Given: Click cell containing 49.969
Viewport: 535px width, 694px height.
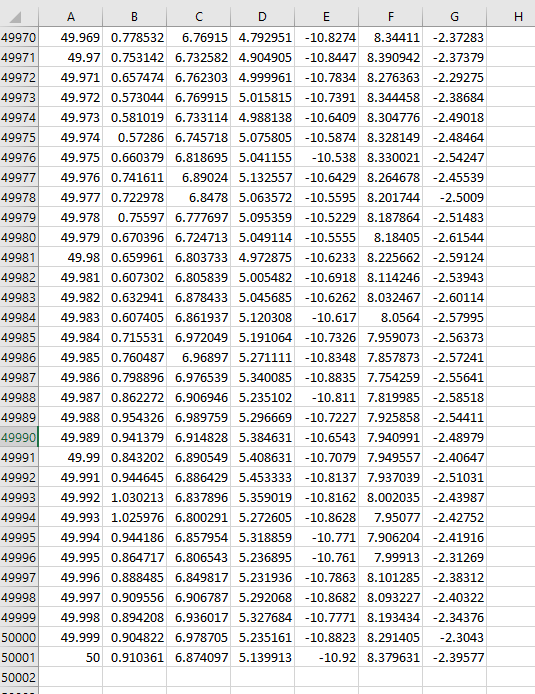Looking at the screenshot, I should (71, 38).
